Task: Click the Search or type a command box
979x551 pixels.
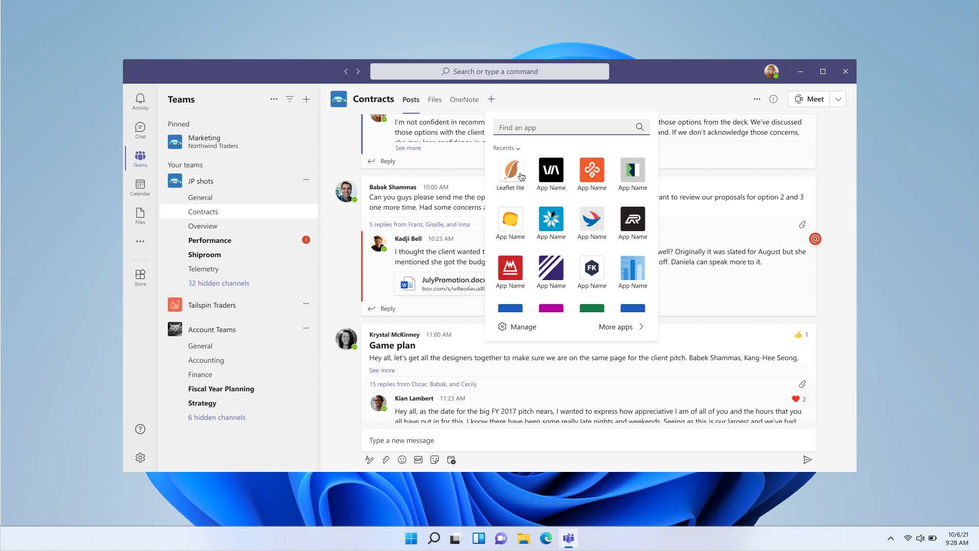Action: pyautogui.click(x=490, y=72)
